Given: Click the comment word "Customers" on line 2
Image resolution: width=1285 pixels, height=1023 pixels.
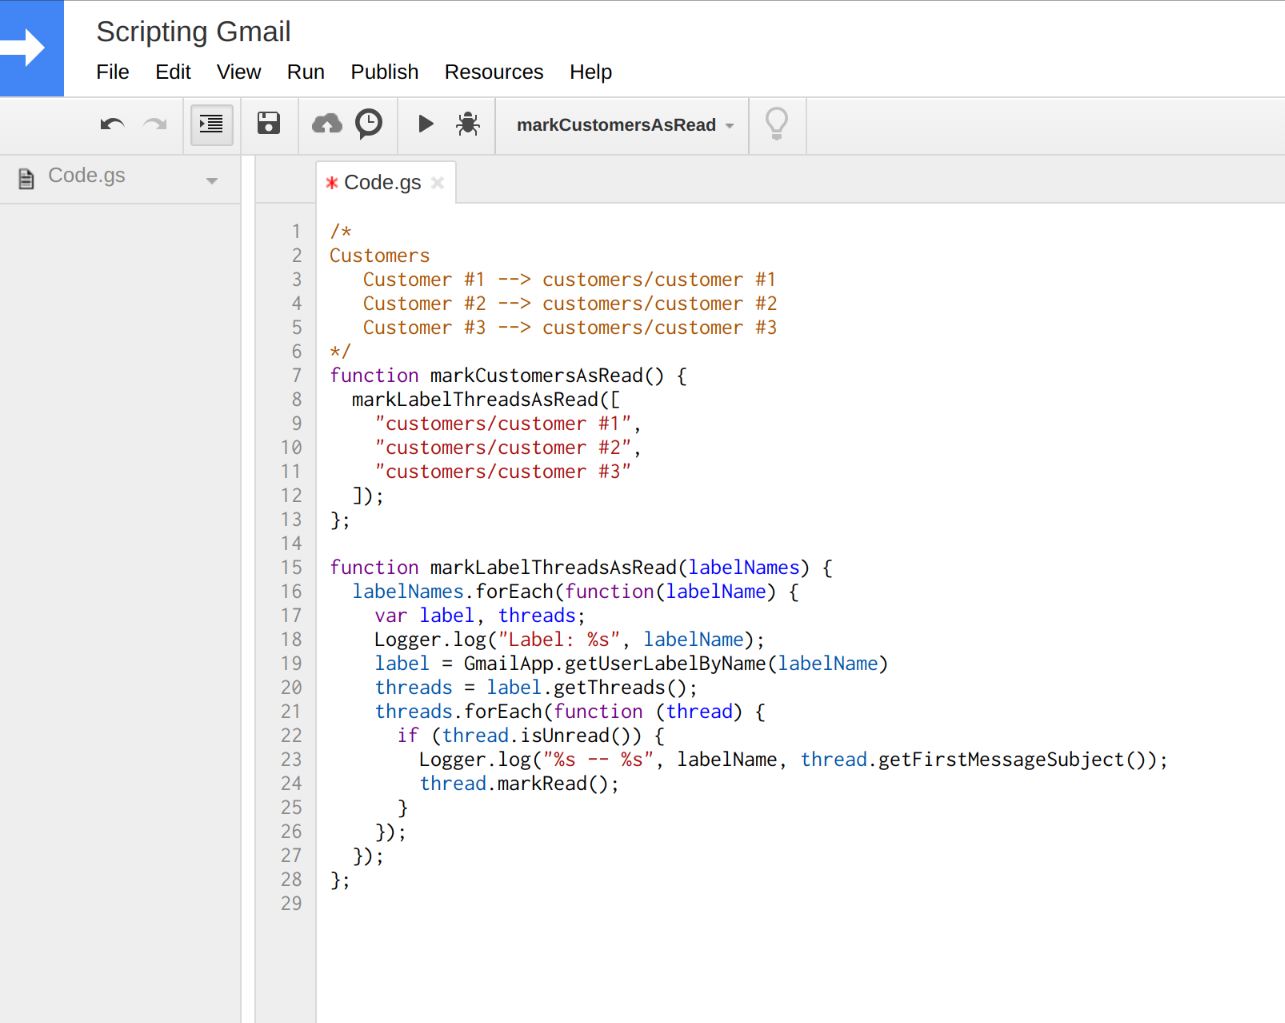Looking at the screenshot, I should tap(380, 255).
